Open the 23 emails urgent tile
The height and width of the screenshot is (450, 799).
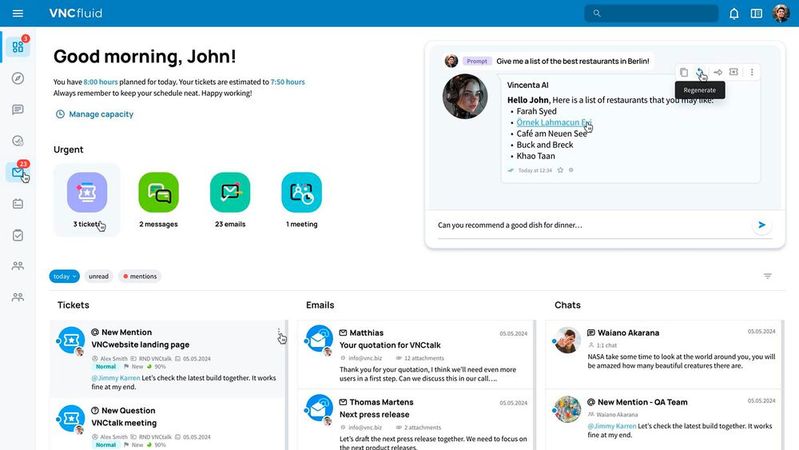click(x=230, y=200)
